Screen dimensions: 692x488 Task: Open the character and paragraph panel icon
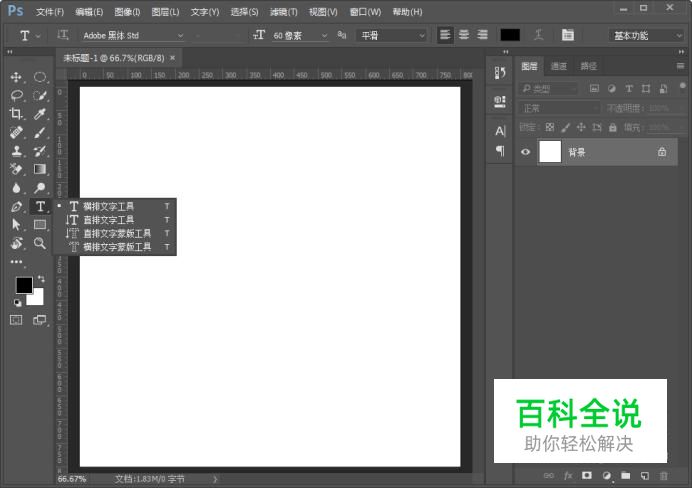pos(567,35)
